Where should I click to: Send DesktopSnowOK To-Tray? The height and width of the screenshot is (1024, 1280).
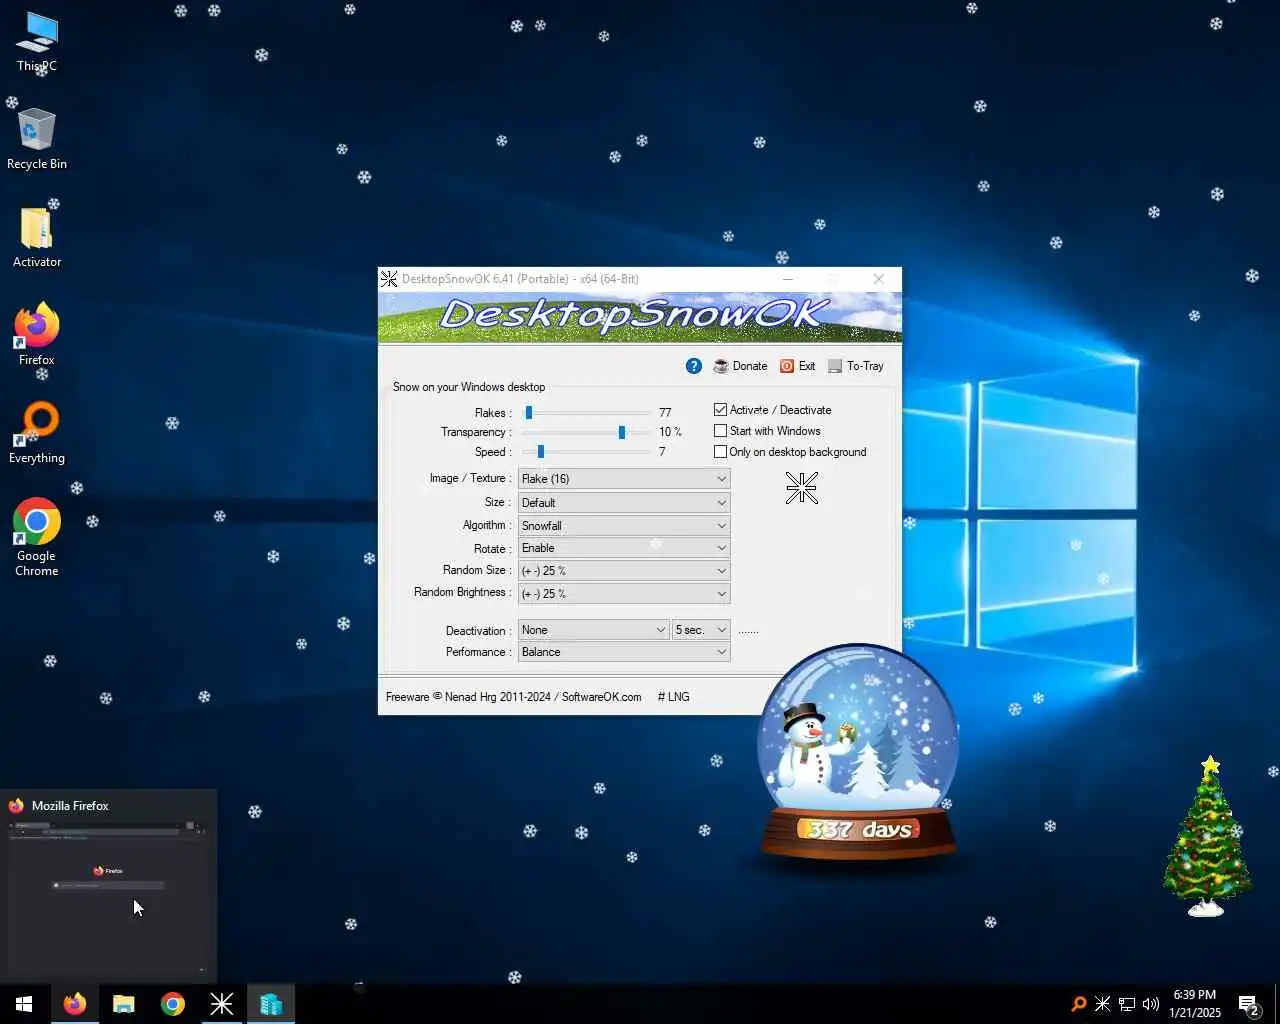tap(856, 366)
